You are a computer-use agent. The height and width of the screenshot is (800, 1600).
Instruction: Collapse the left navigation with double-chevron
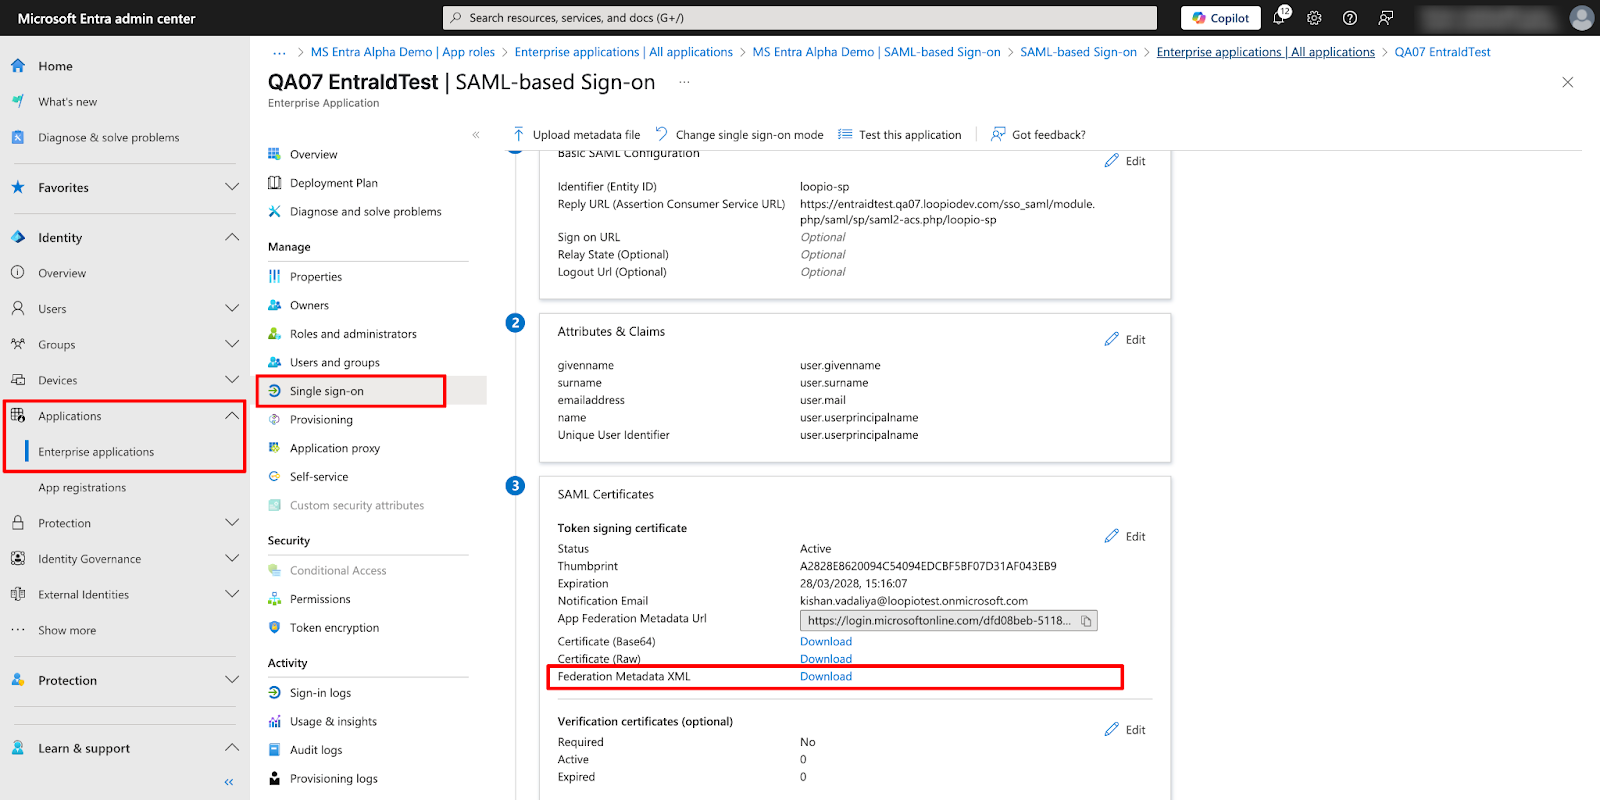pyautogui.click(x=229, y=782)
